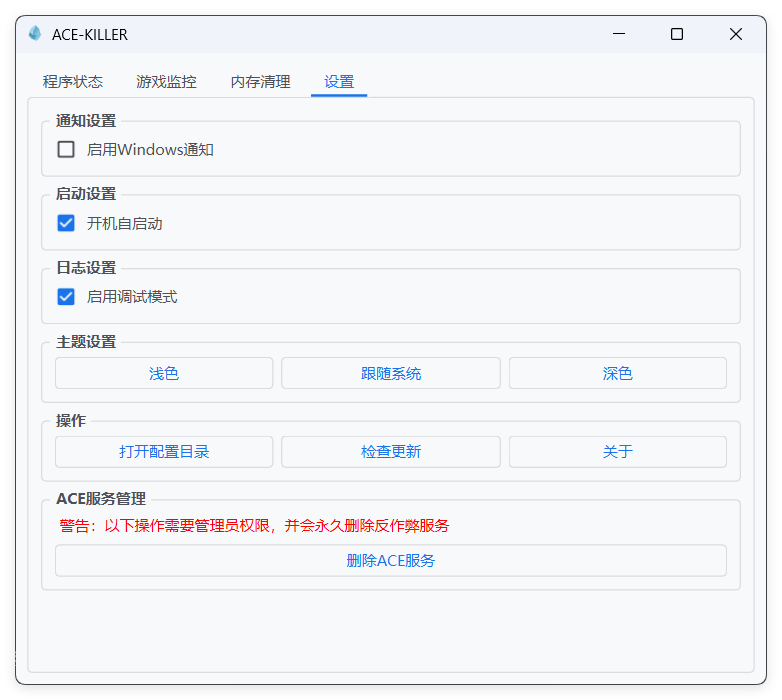Set theme to 跟随系统
The height and width of the screenshot is (700, 782).
(391, 373)
